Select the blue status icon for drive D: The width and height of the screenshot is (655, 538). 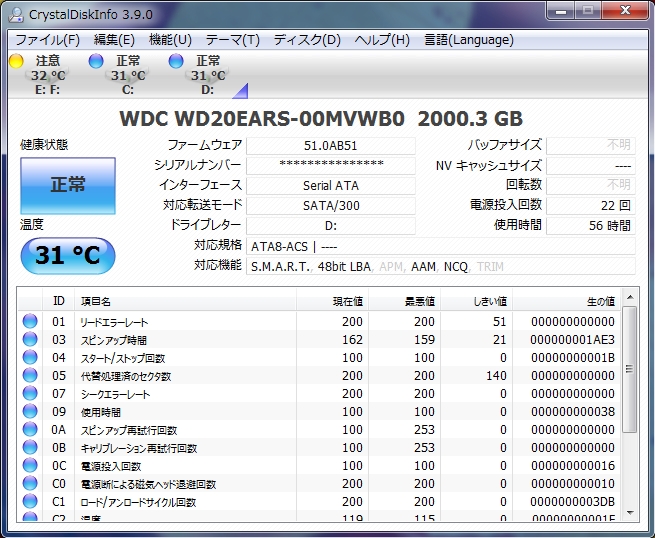(176, 61)
